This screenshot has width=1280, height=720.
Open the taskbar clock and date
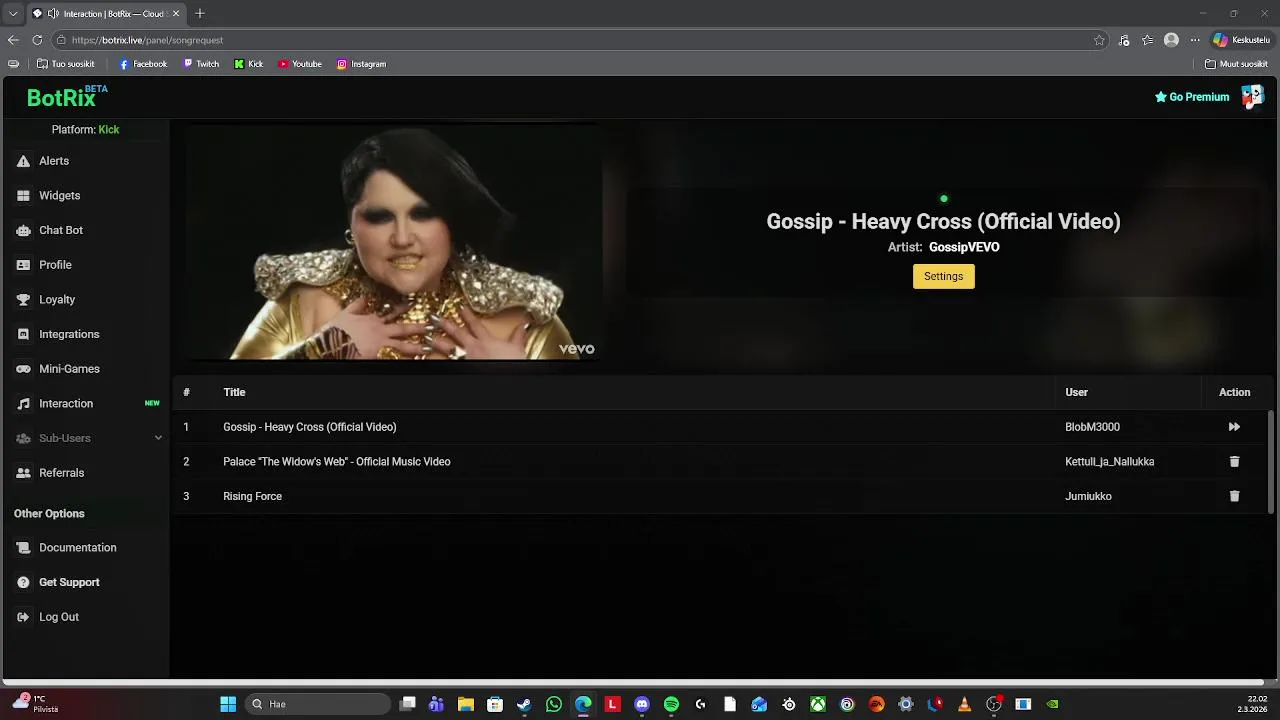pos(1253,704)
